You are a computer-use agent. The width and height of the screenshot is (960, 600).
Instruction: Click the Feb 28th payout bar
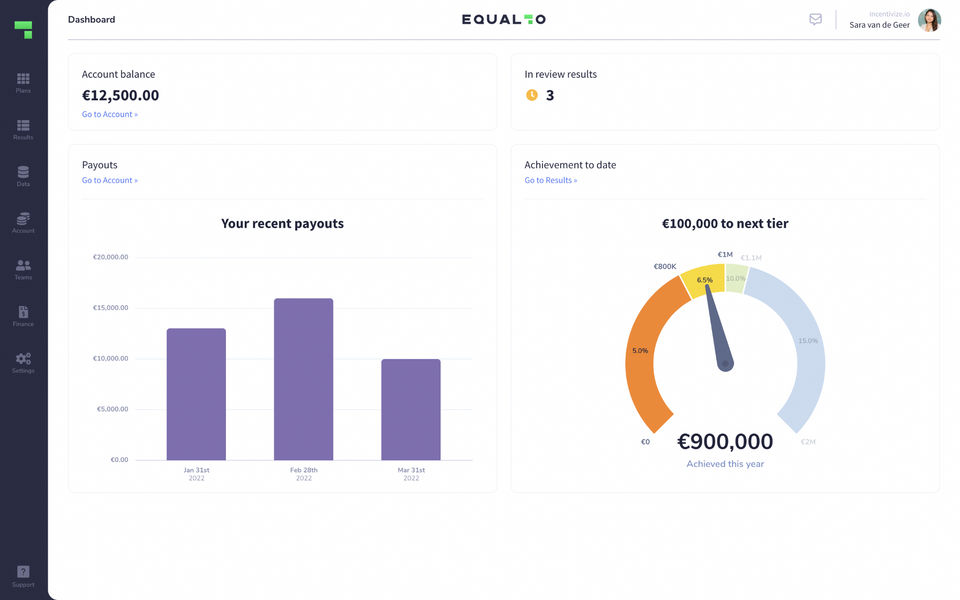[304, 379]
